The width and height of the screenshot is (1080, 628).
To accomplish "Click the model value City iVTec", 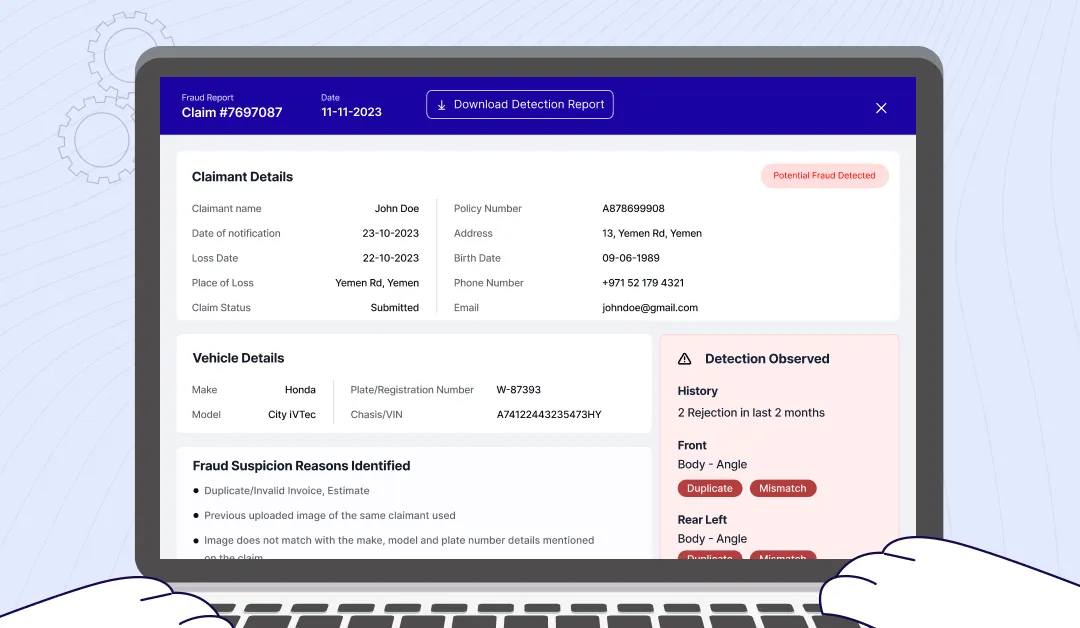I will pos(292,415).
